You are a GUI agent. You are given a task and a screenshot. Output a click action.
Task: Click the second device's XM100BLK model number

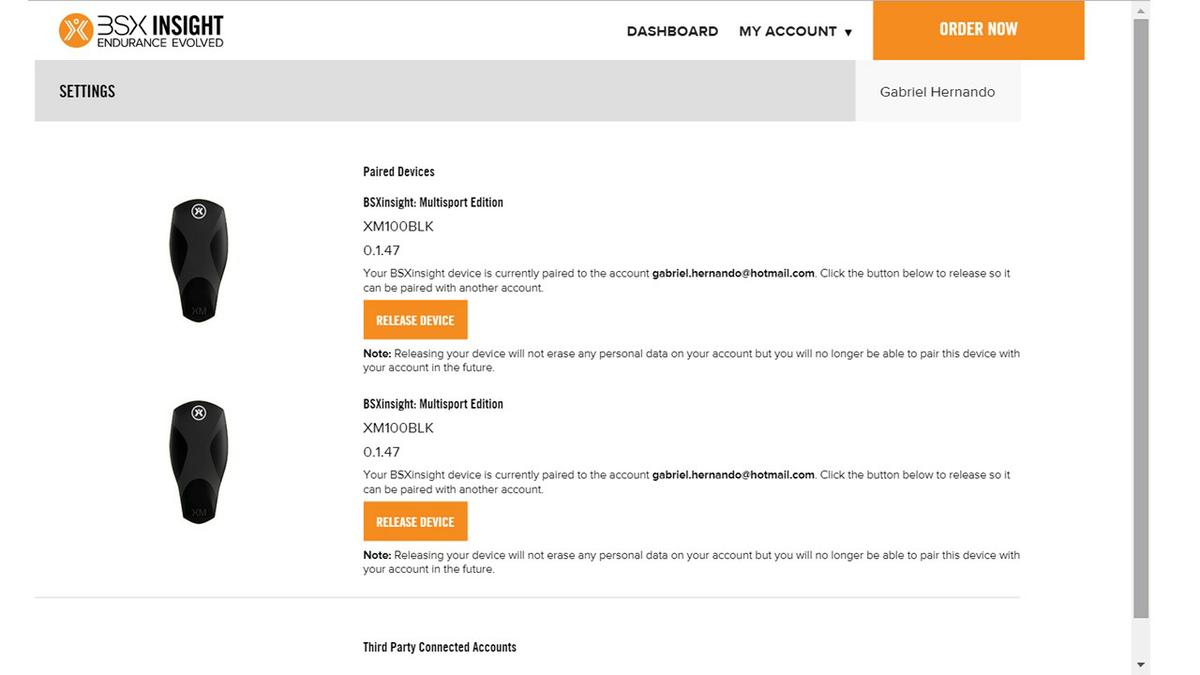[398, 428]
